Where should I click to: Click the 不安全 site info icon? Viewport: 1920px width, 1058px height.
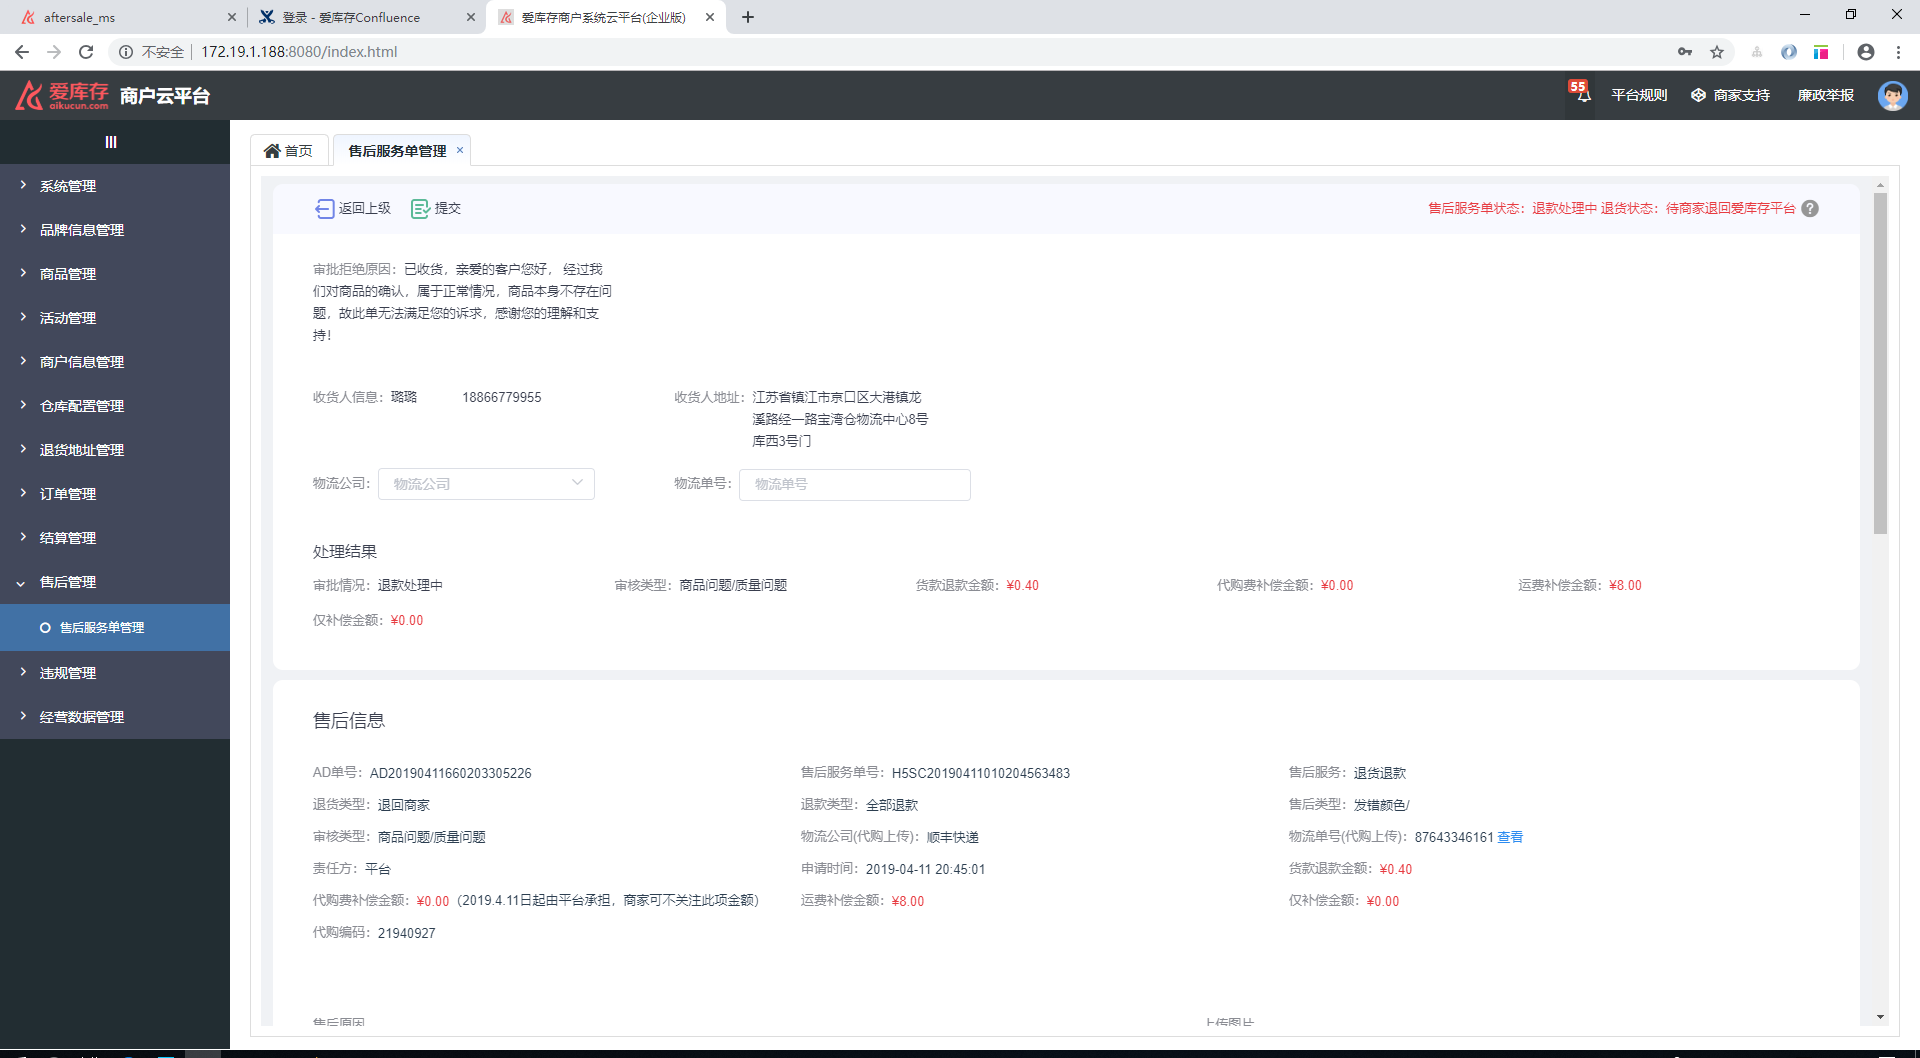(126, 52)
